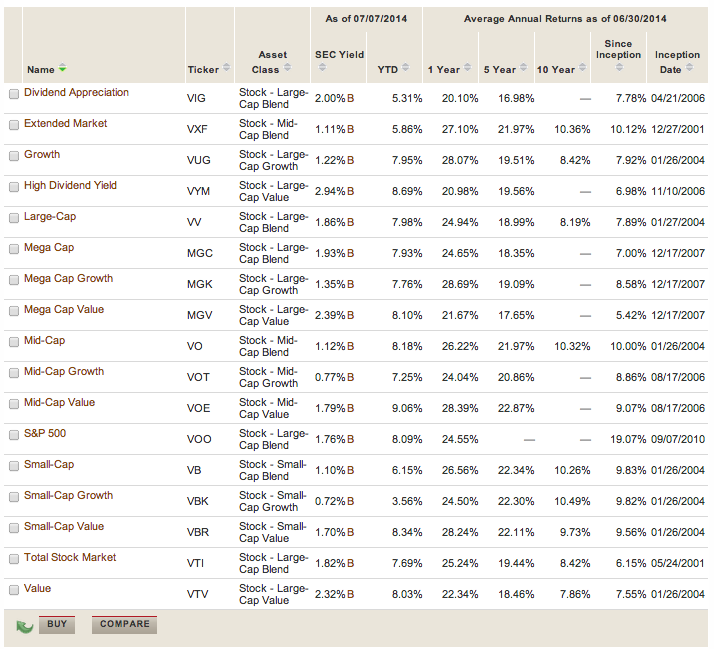This screenshot has width=714, height=649.
Task: Sort by SEC Yield column arrow
Action: [322, 67]
